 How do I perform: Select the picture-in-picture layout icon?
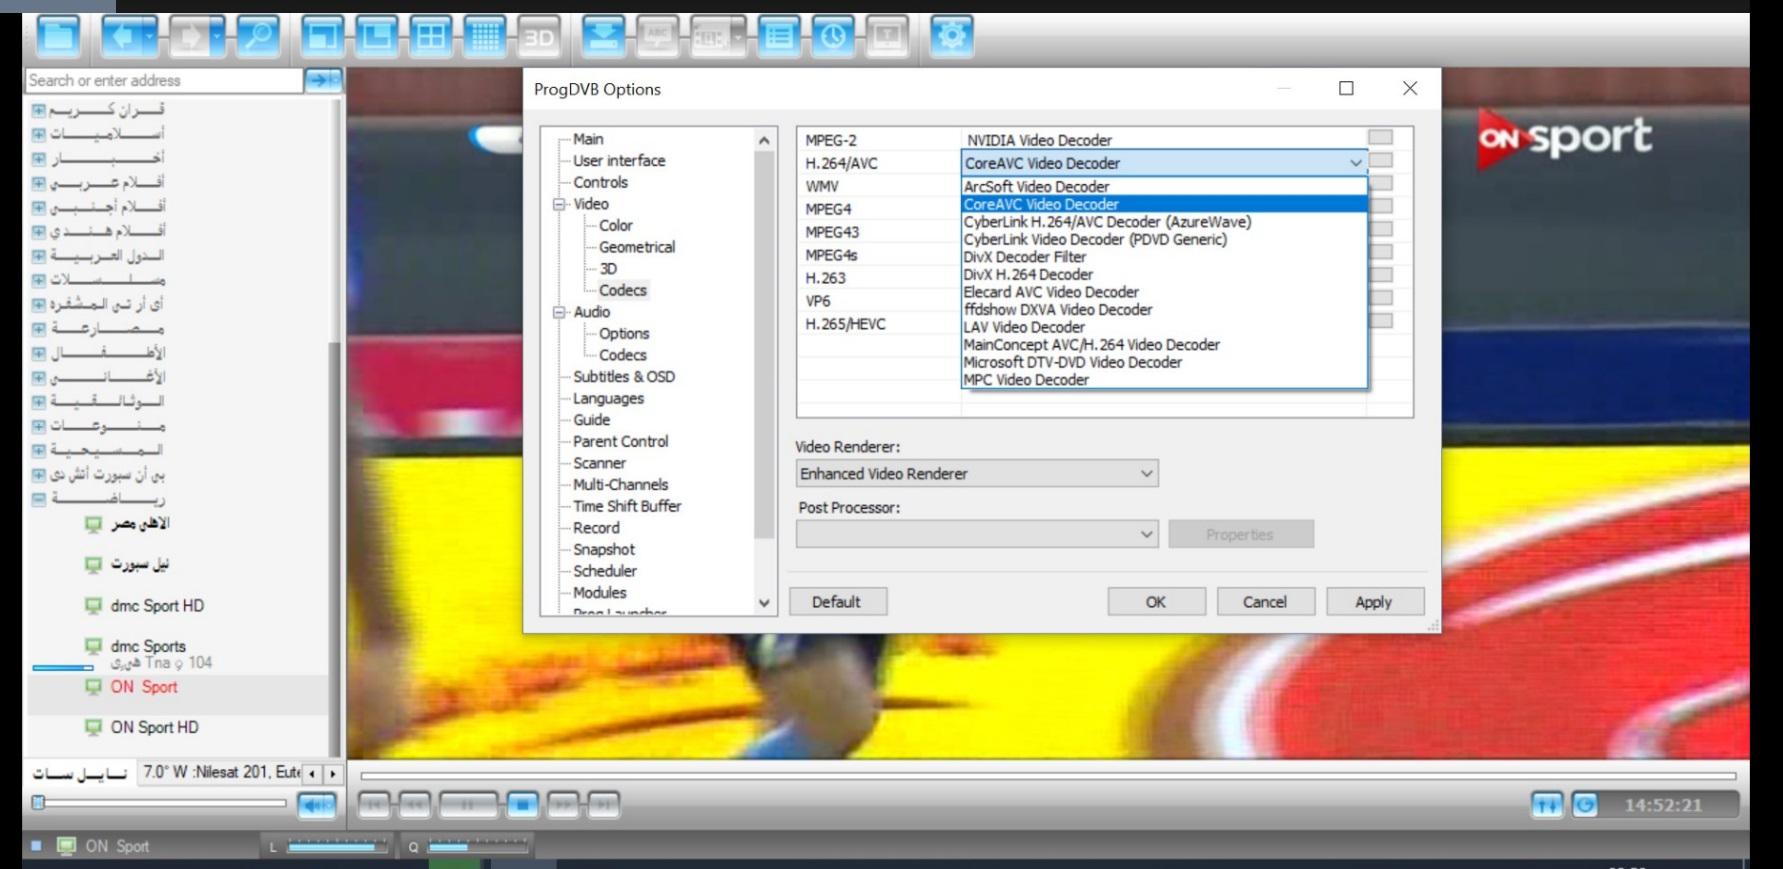pos(377,37)
